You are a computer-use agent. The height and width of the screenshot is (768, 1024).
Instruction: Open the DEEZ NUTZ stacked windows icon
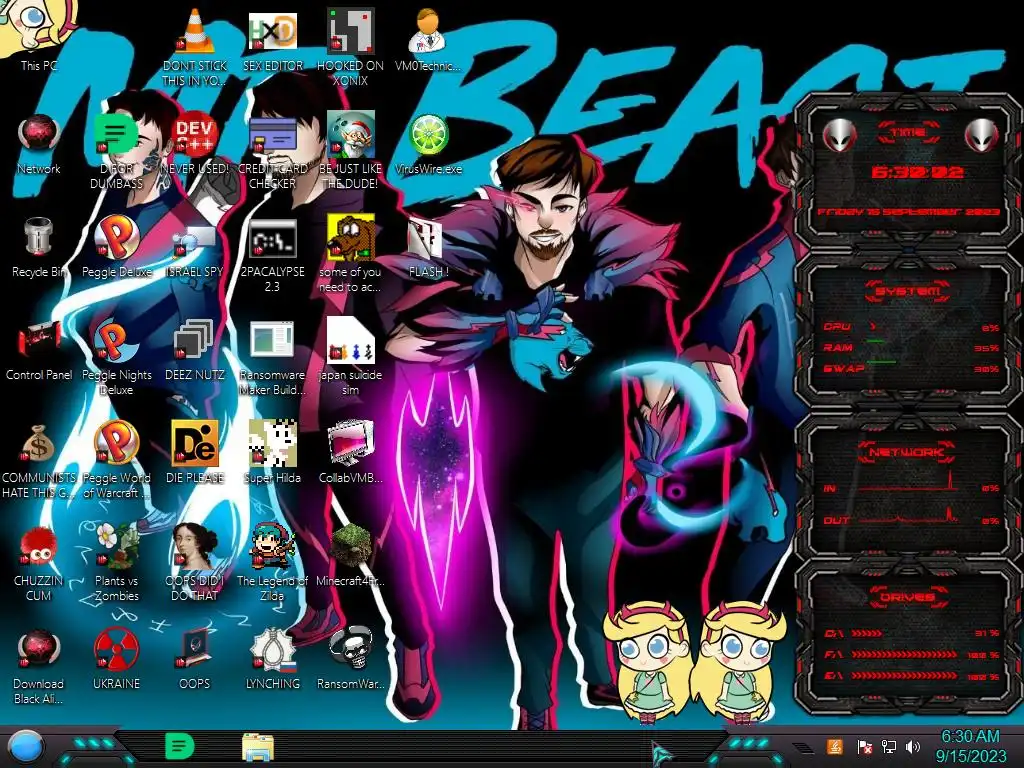coord(195,340)
